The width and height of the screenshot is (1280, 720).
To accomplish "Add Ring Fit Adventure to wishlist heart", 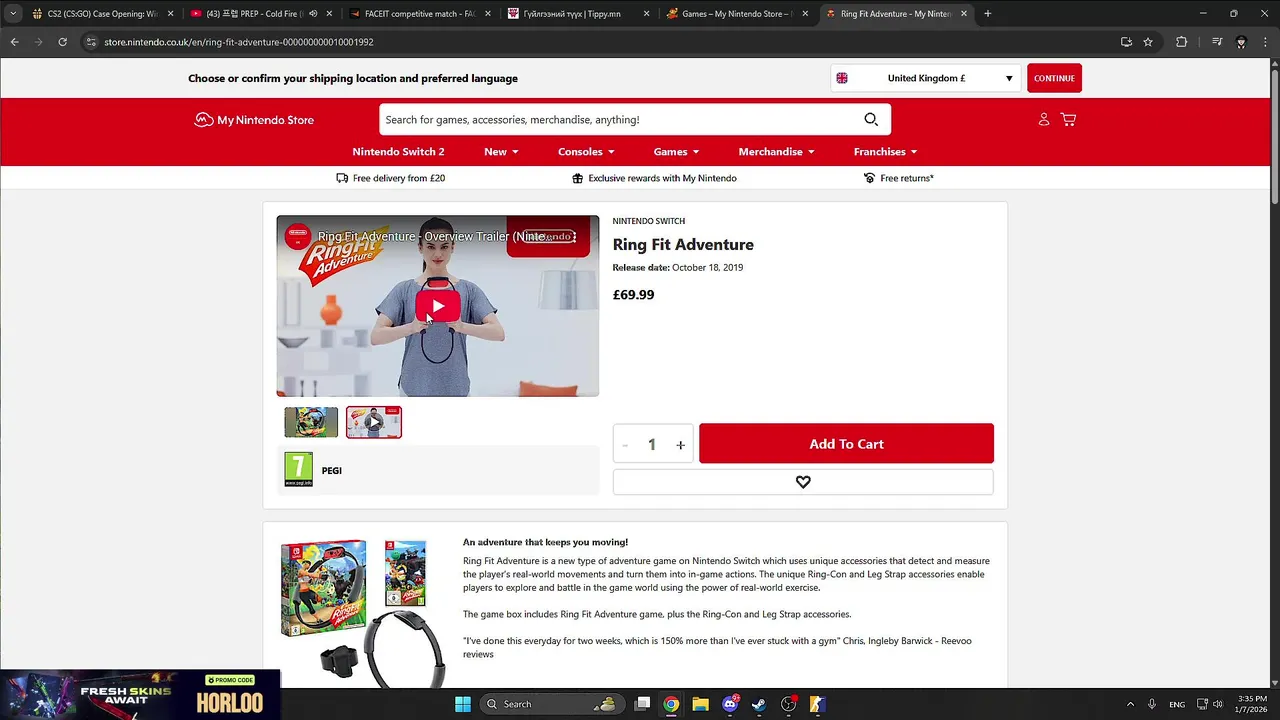I will [803, 482].
